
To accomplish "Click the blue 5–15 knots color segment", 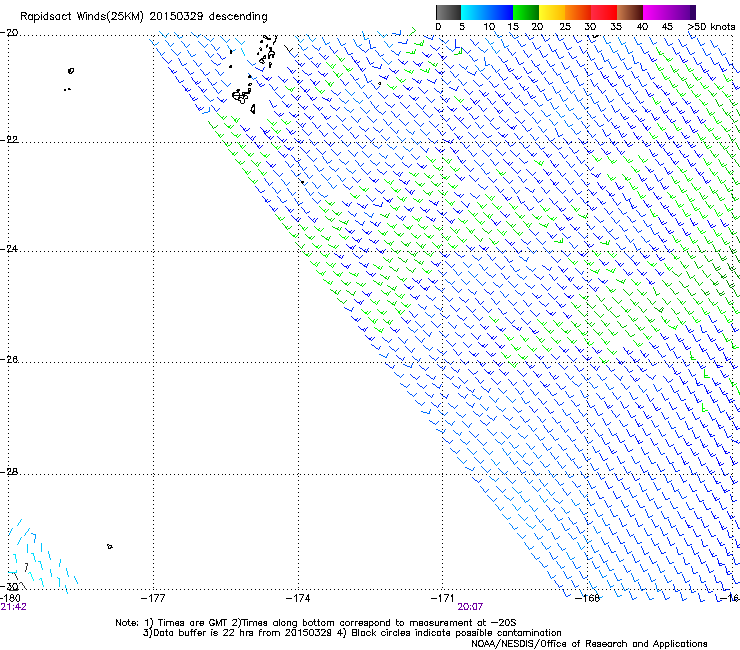I will pyautogui.click(x=487, y=12).
